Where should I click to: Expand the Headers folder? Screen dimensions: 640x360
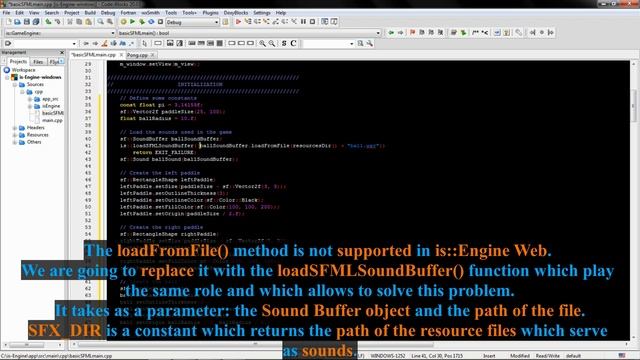[x=15, y=128]
